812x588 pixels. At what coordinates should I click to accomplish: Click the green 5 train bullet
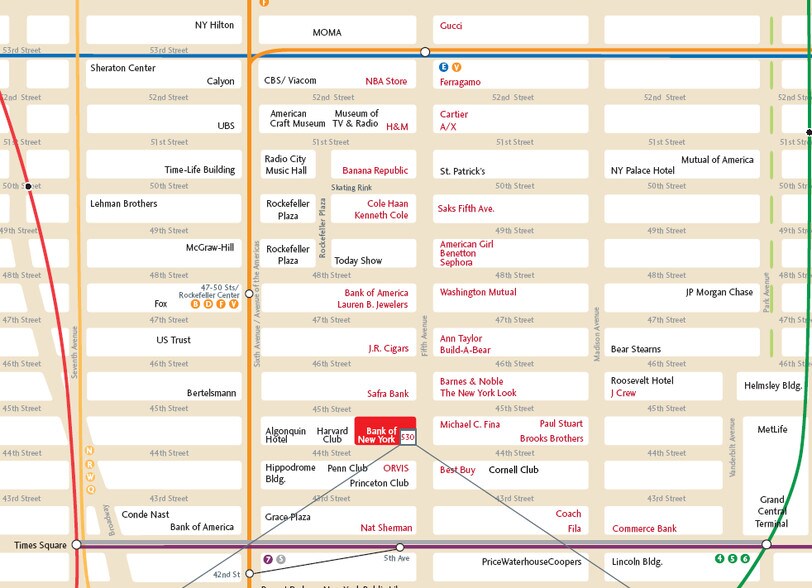pyautogui.click(x=732, y=558)
